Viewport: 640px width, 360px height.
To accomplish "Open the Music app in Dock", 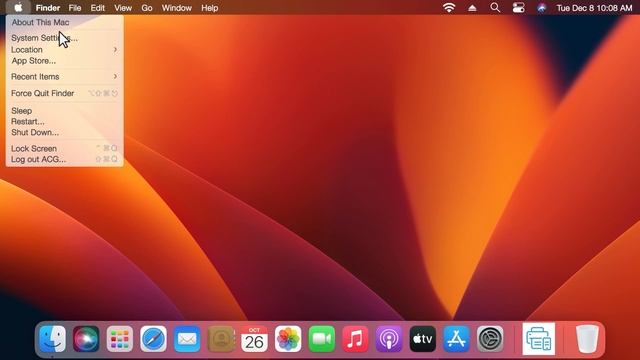I will (x=355, y=339).
